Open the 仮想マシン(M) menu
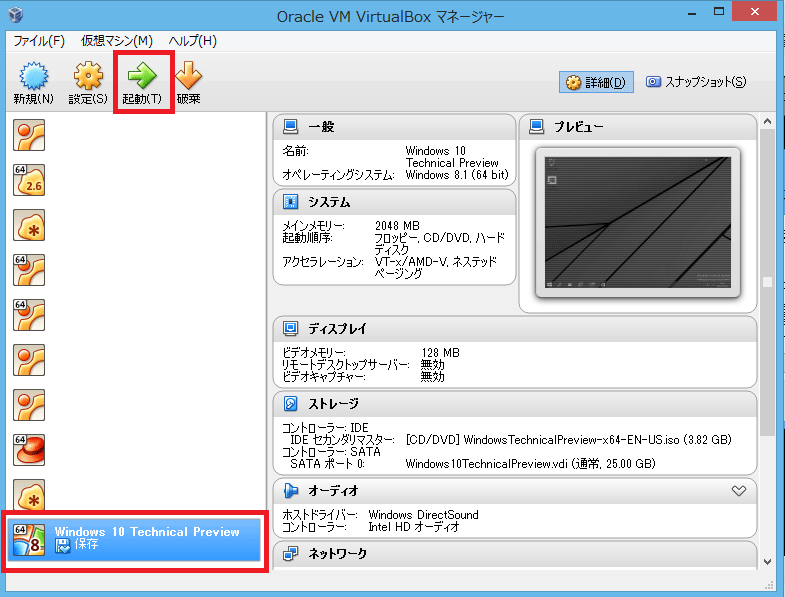785x597 pixels. click(117, 41)
